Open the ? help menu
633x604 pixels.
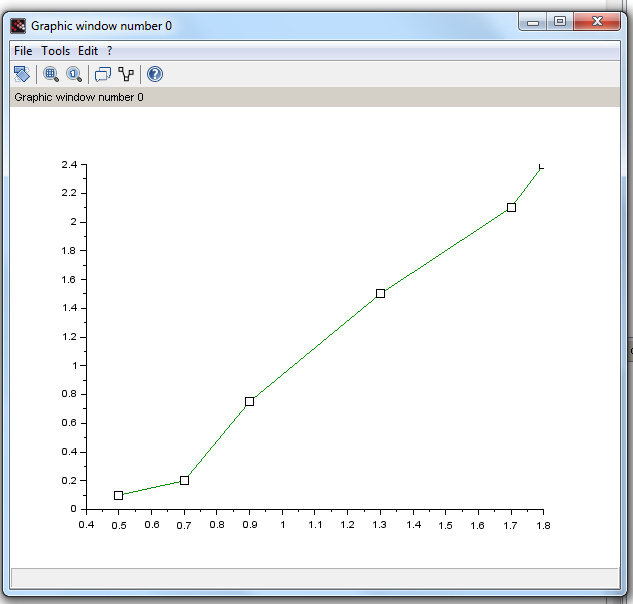(x=109, y=51)
